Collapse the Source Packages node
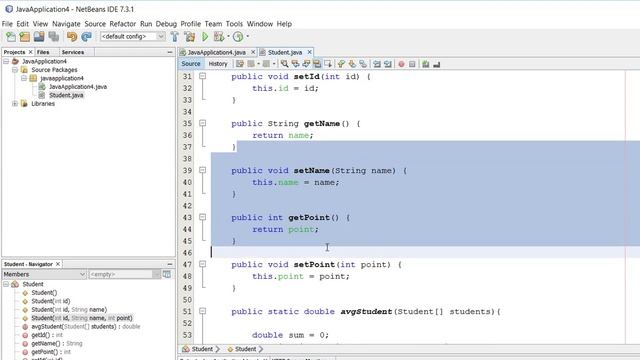 [x=15, y=70]
